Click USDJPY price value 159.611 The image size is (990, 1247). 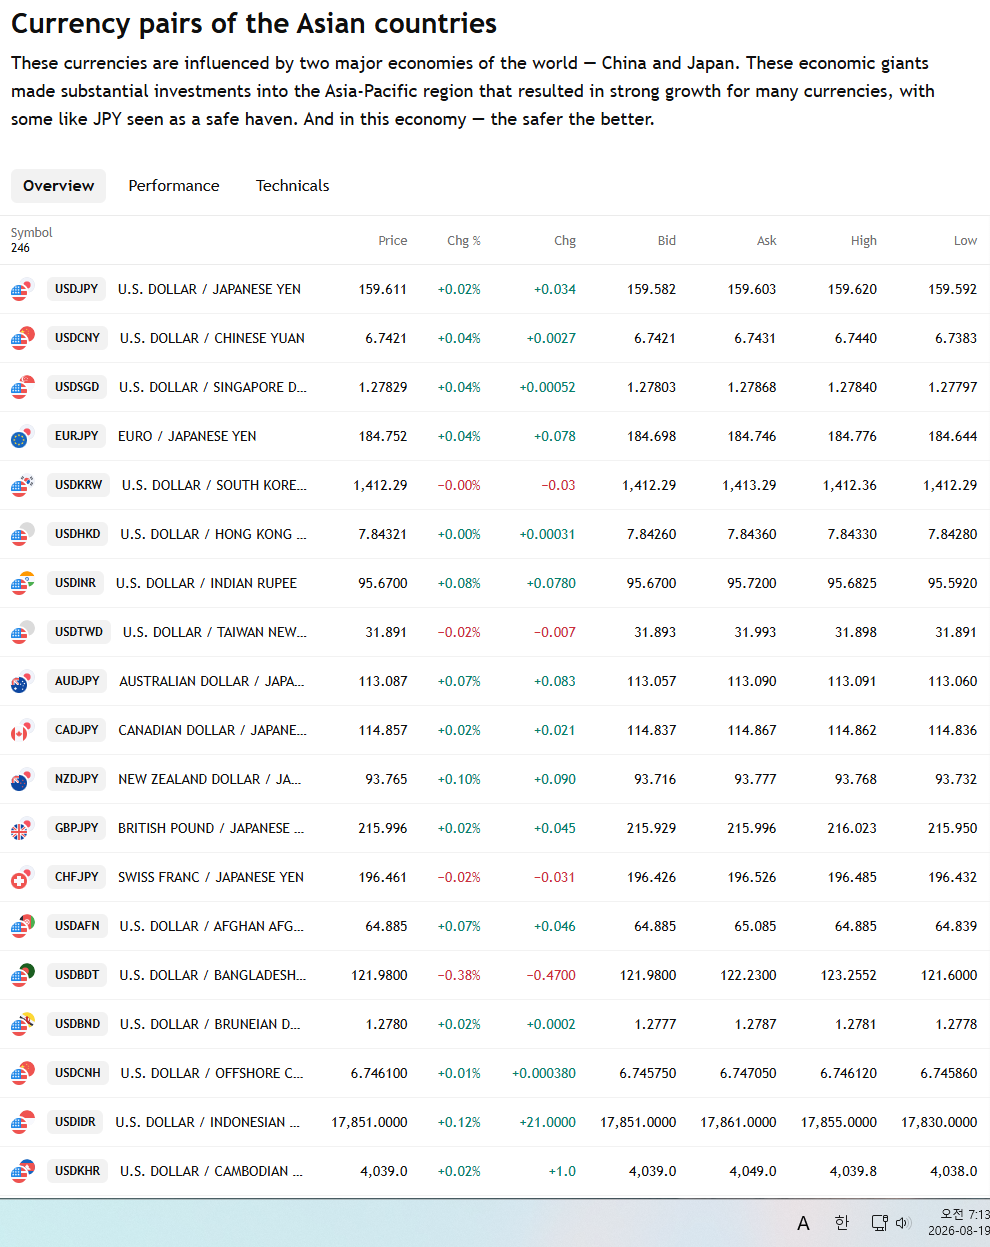383,290
